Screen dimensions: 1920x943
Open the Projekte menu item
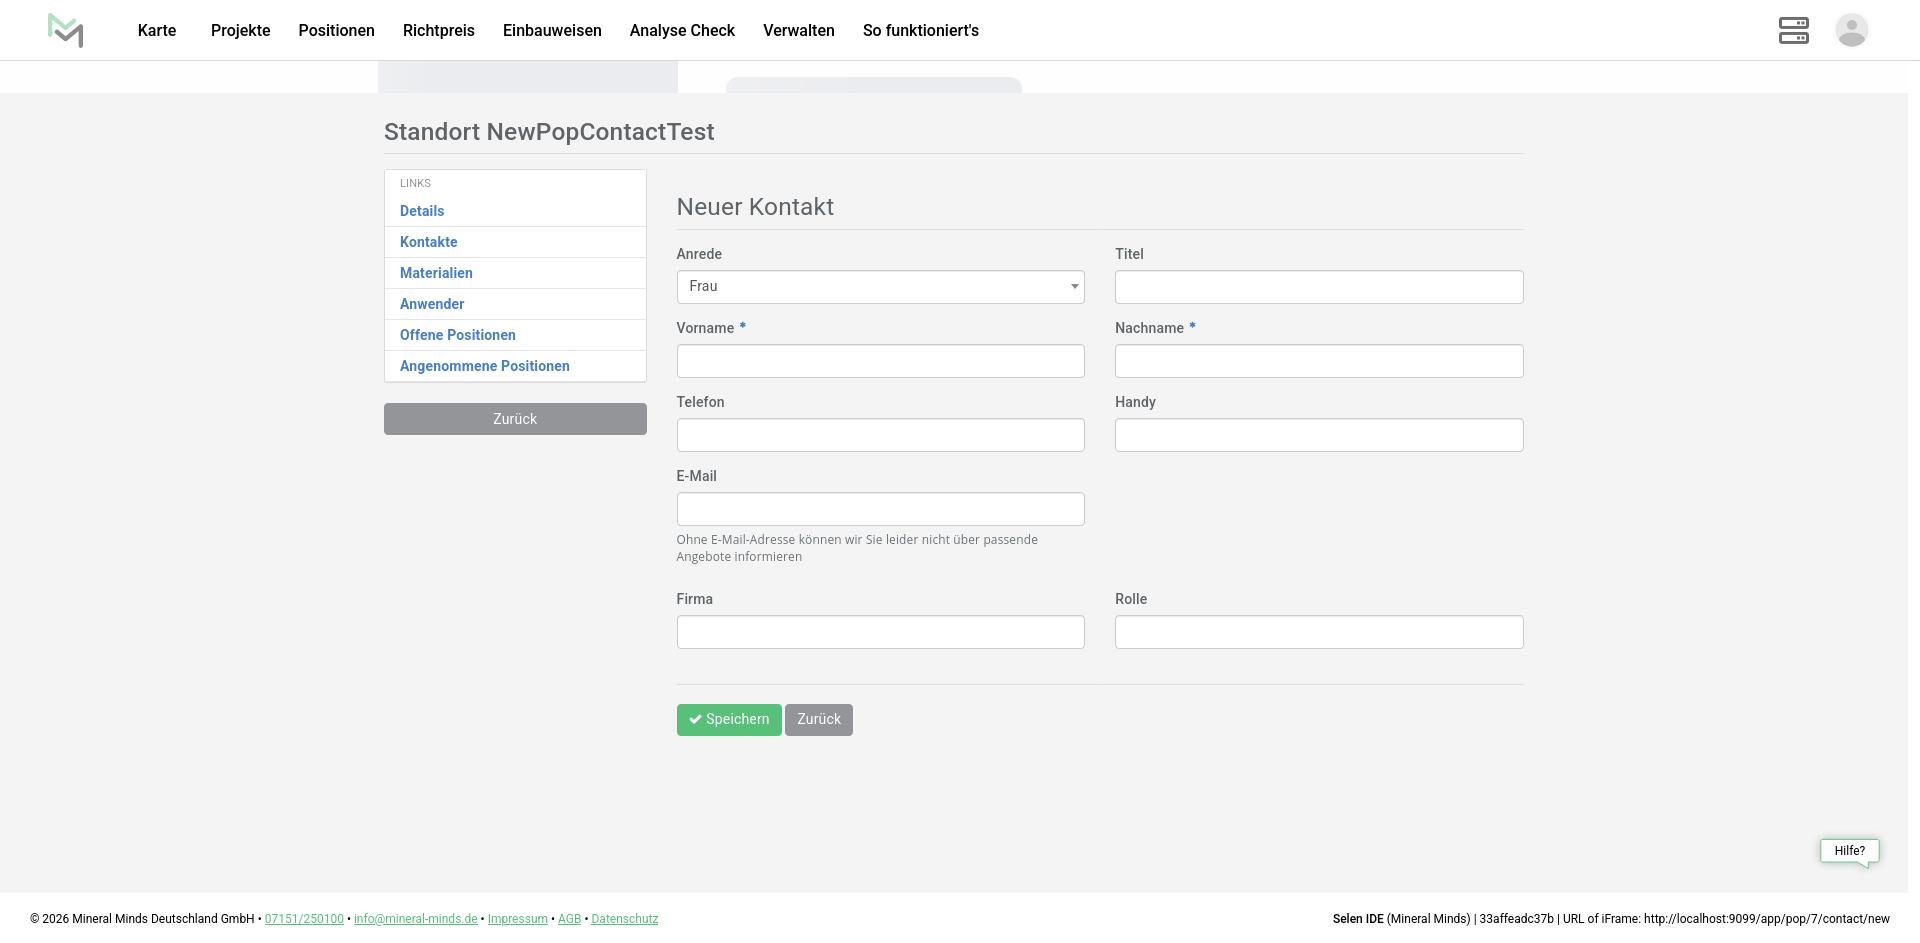tap(240, 30)
